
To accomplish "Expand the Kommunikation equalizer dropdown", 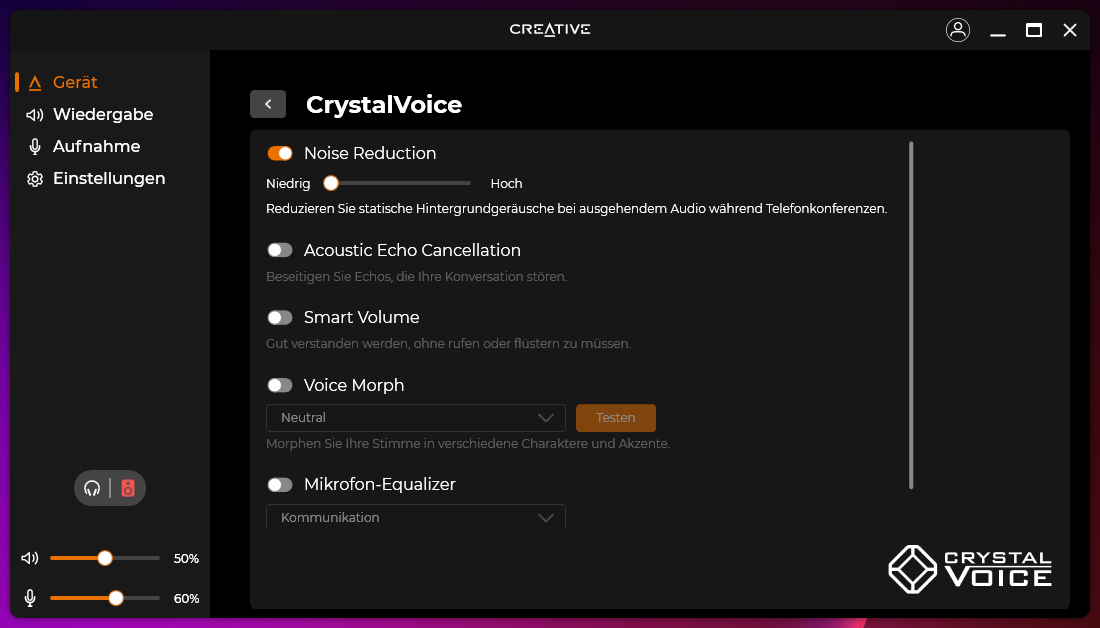I will click(x=415, y=517).
